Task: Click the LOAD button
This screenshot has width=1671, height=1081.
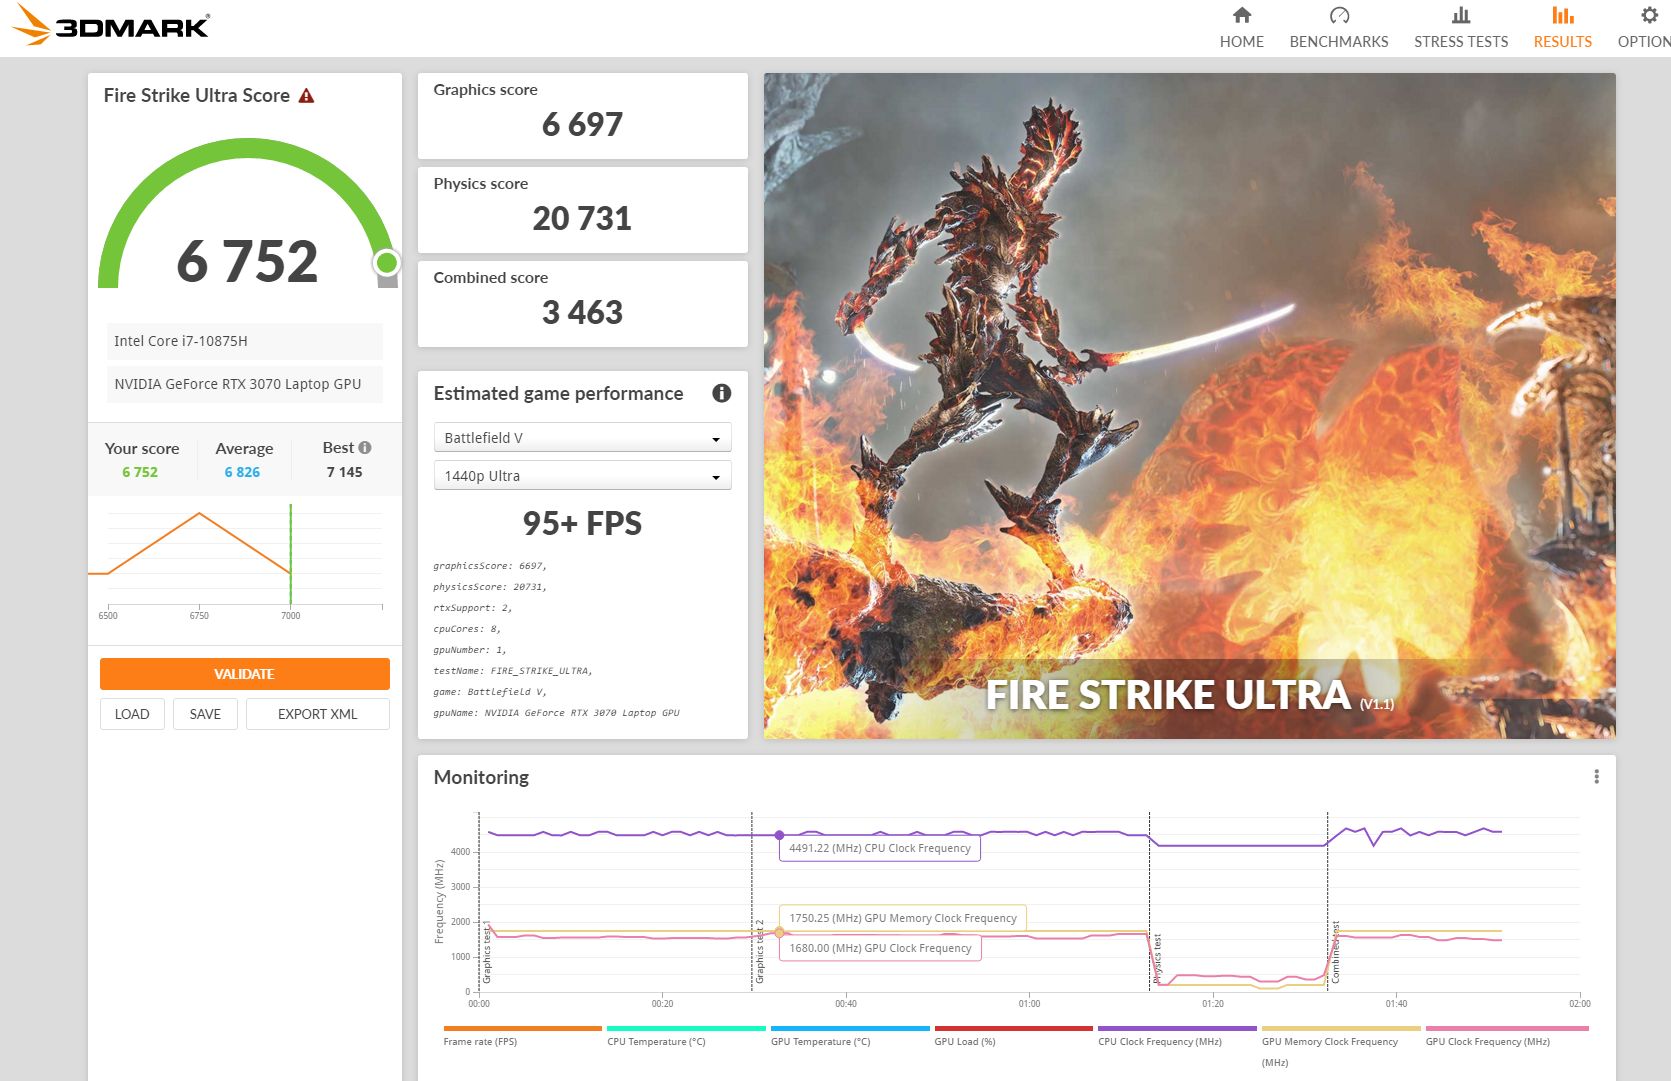Action: (132, 714)
